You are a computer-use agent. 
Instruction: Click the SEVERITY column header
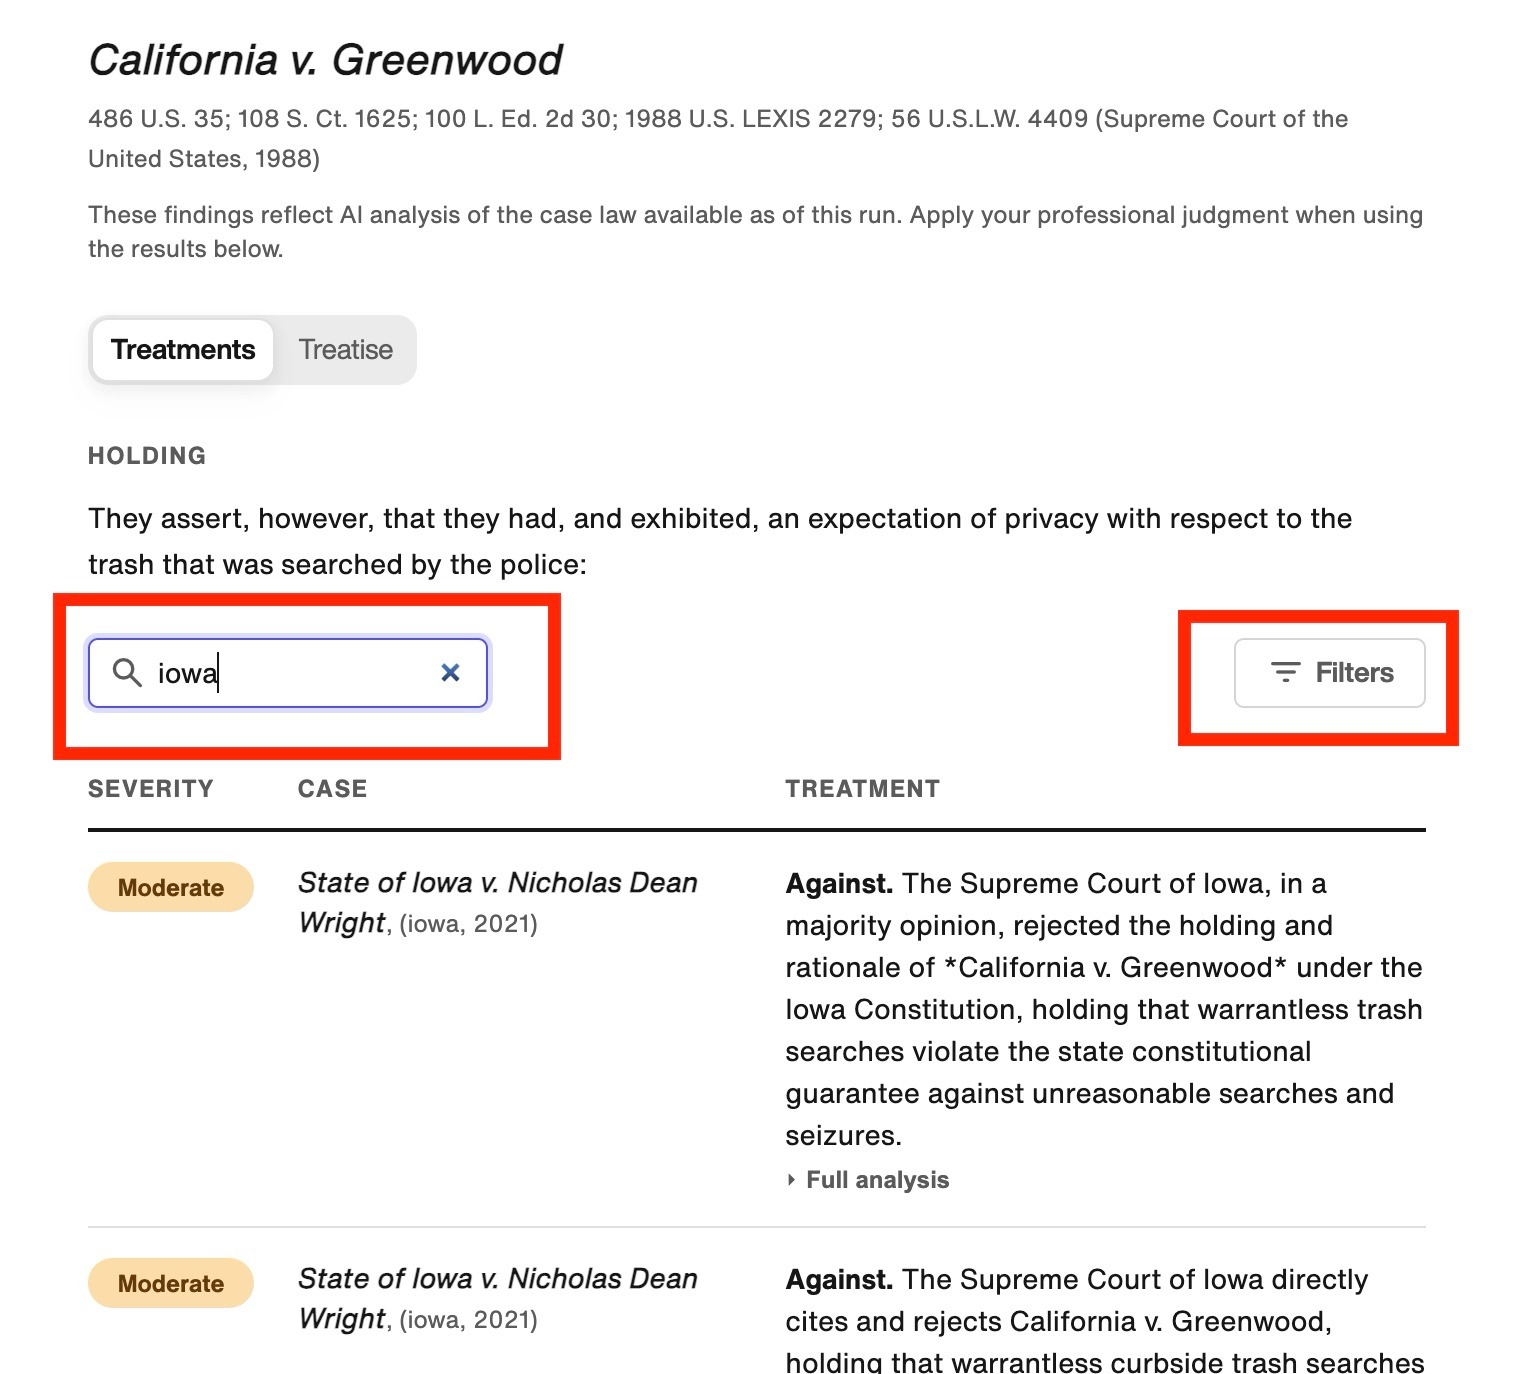[x=151, y=789]
